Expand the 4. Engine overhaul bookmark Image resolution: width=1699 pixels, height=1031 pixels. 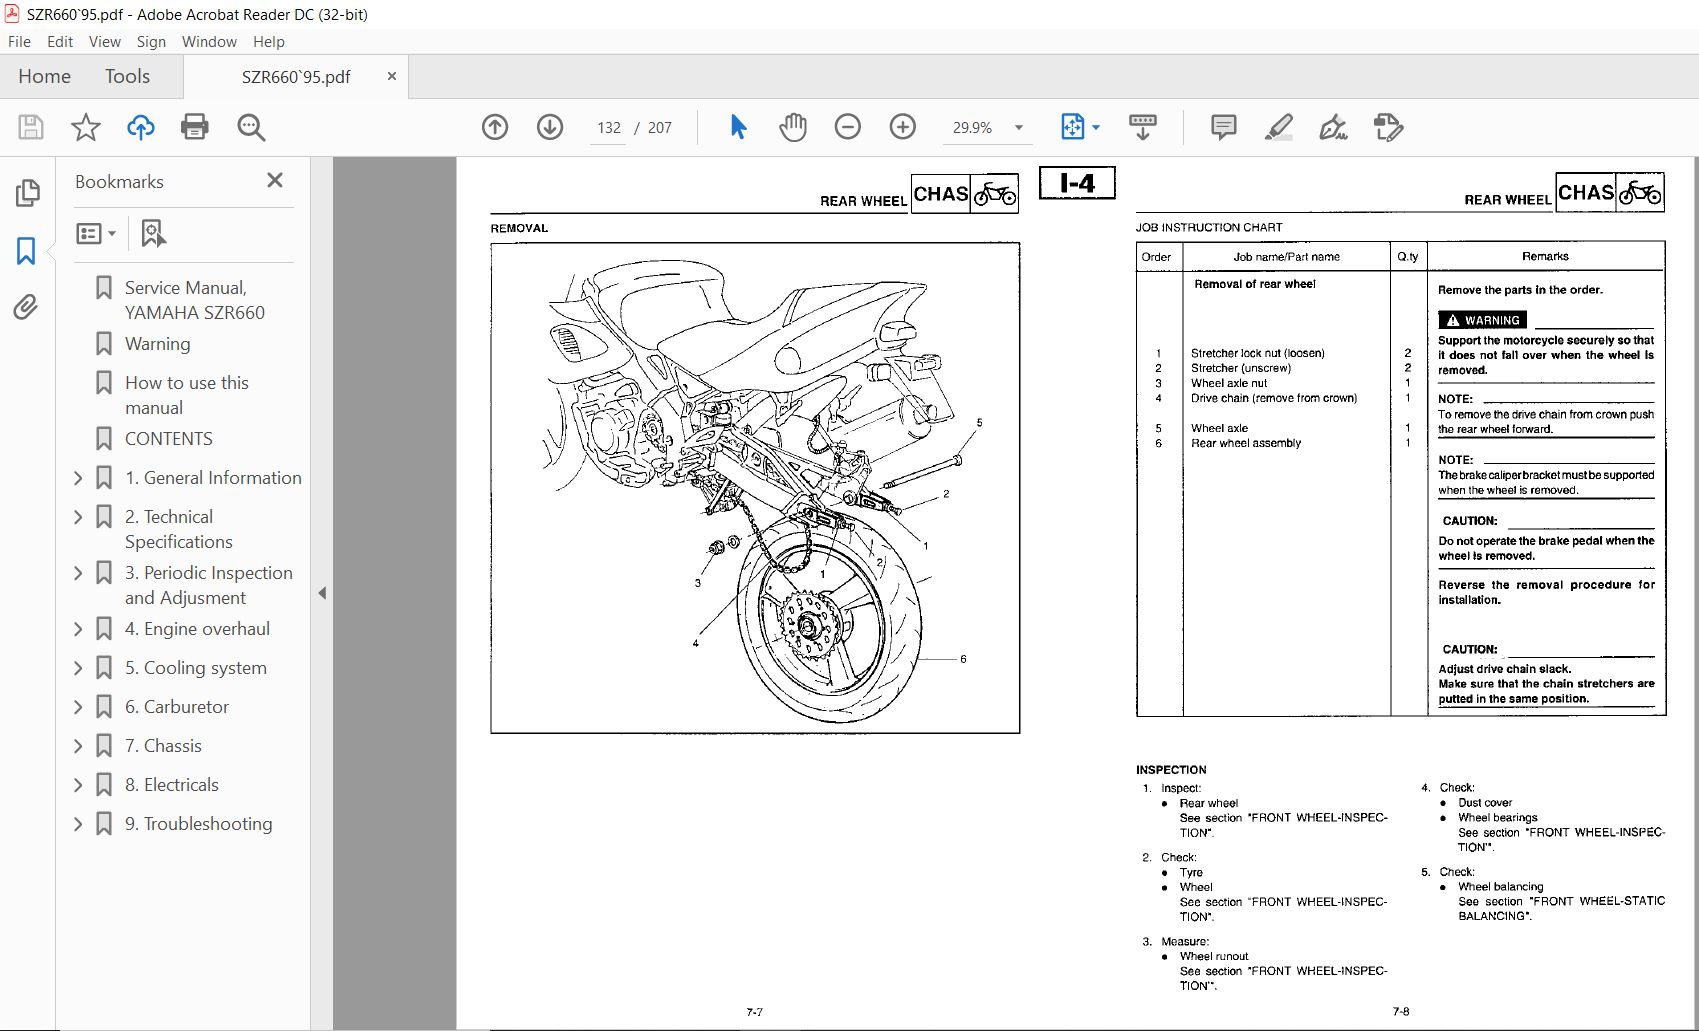(78, 629)
